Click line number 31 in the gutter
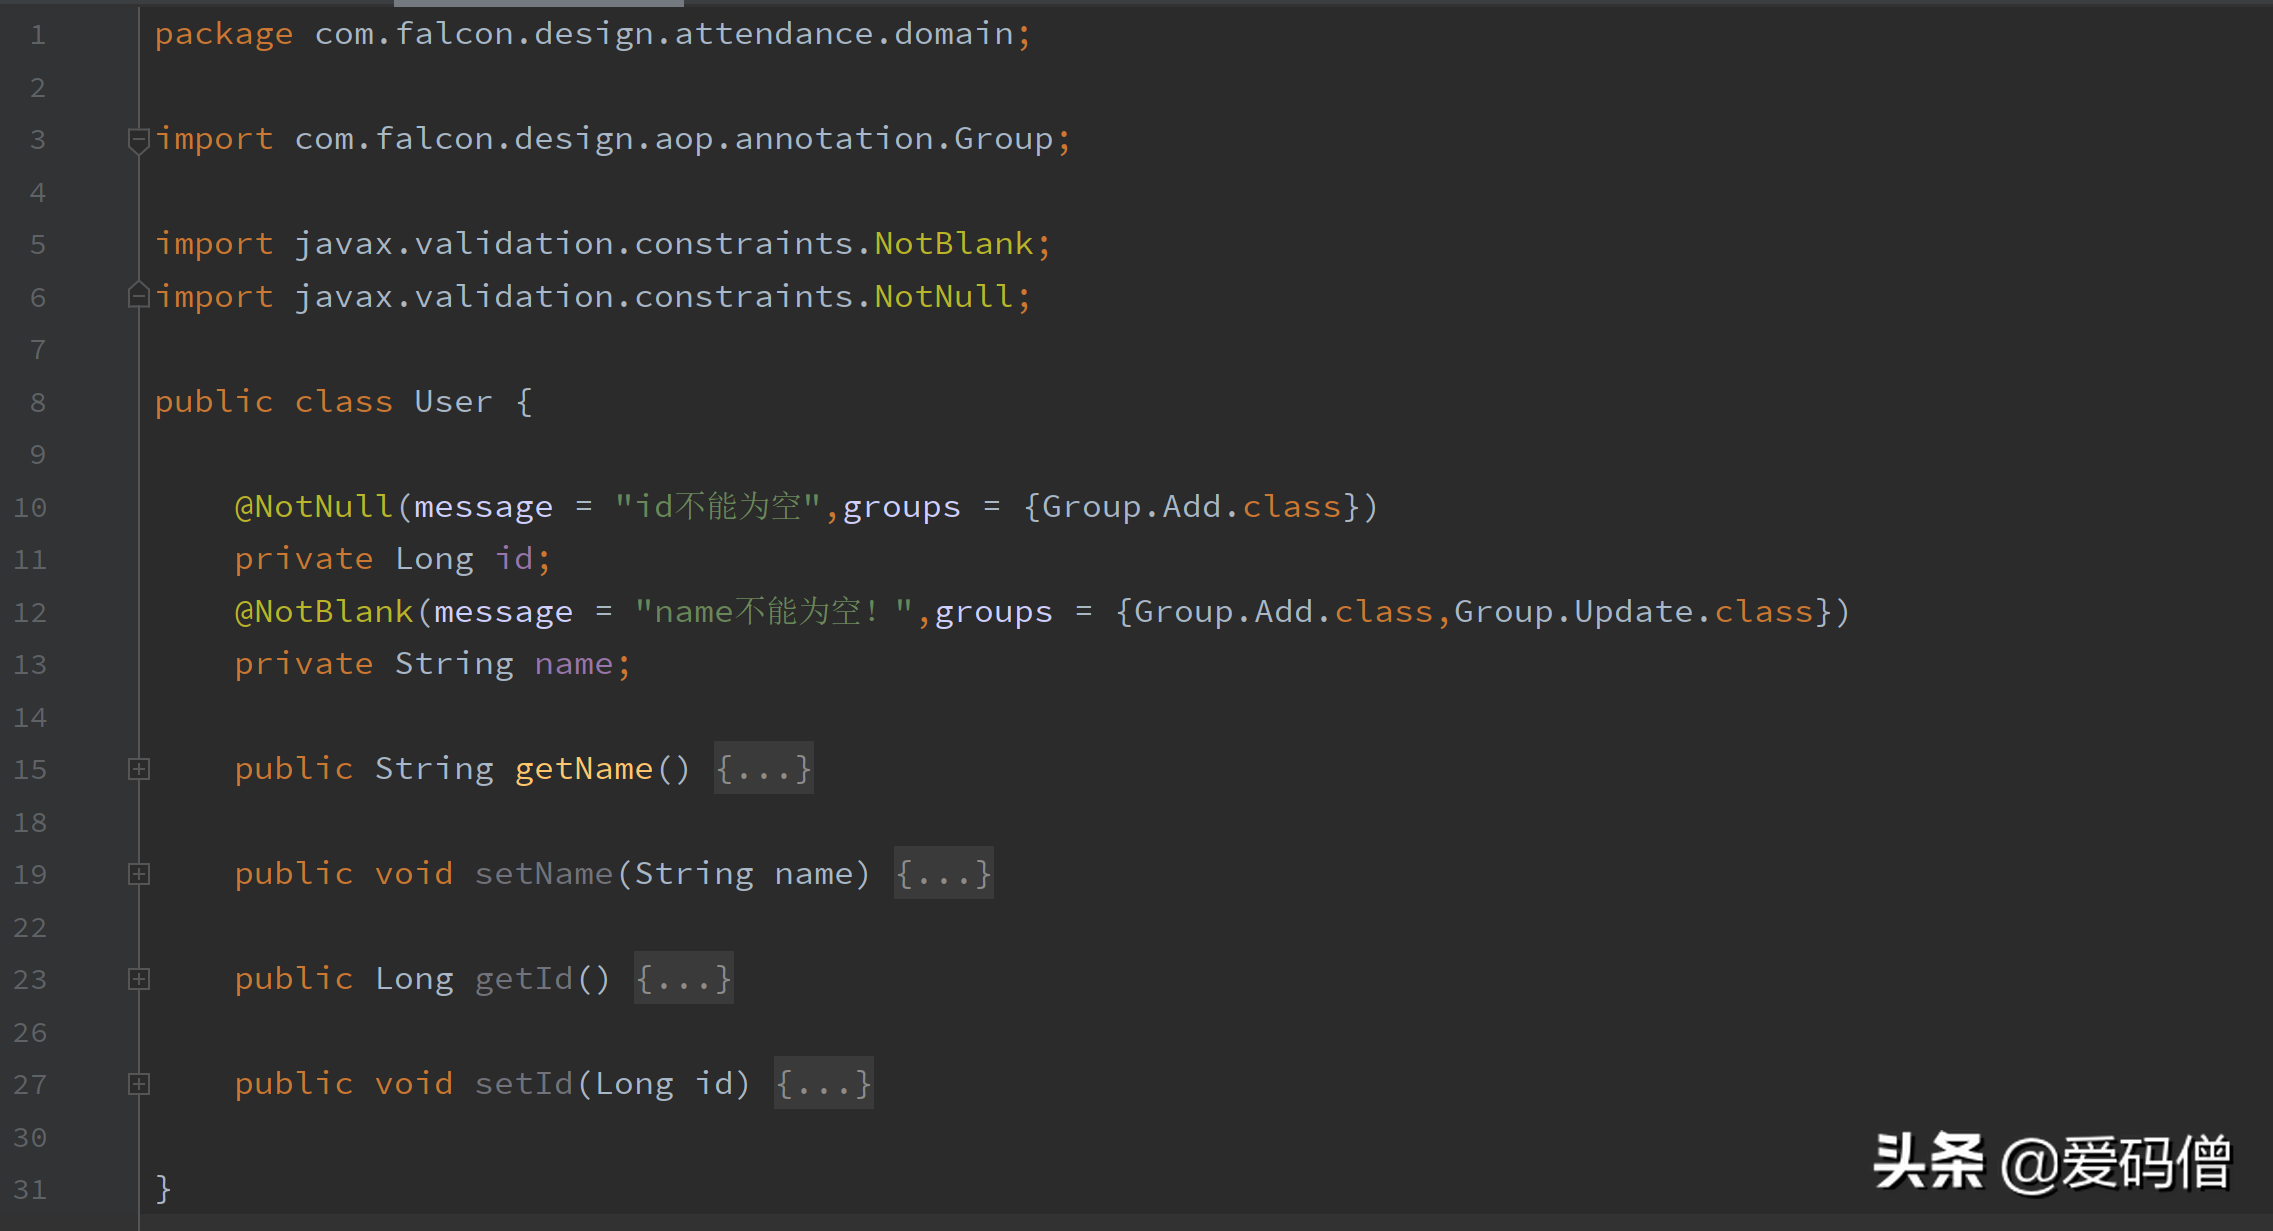The width and height of the screenshot is (2273, 1231). coord(31,1189)
